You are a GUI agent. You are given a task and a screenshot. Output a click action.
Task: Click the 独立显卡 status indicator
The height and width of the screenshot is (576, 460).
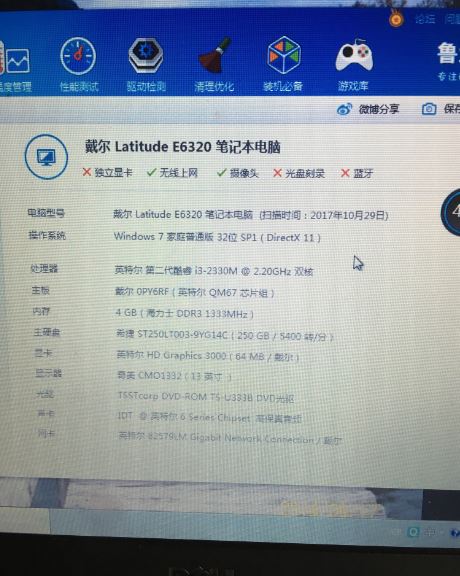107,172
